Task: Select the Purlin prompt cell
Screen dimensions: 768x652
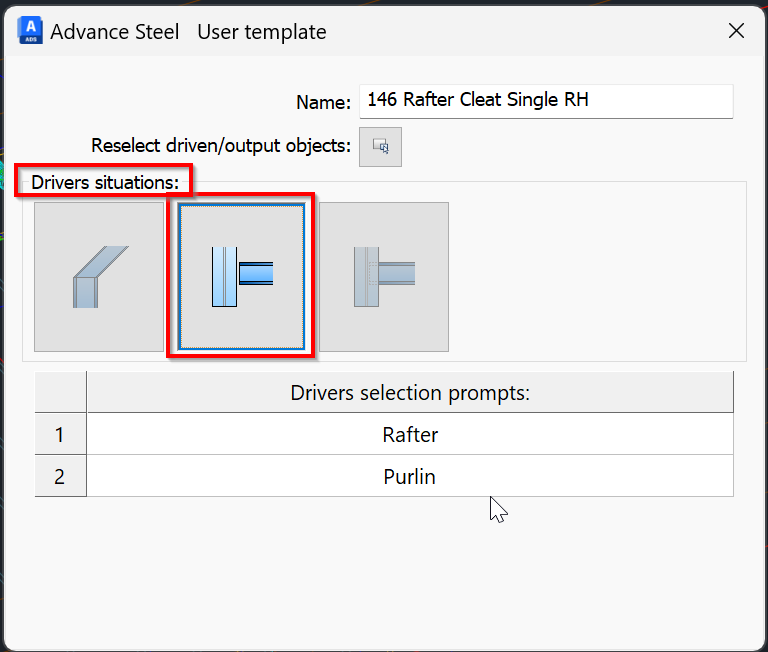Action: 410,476
